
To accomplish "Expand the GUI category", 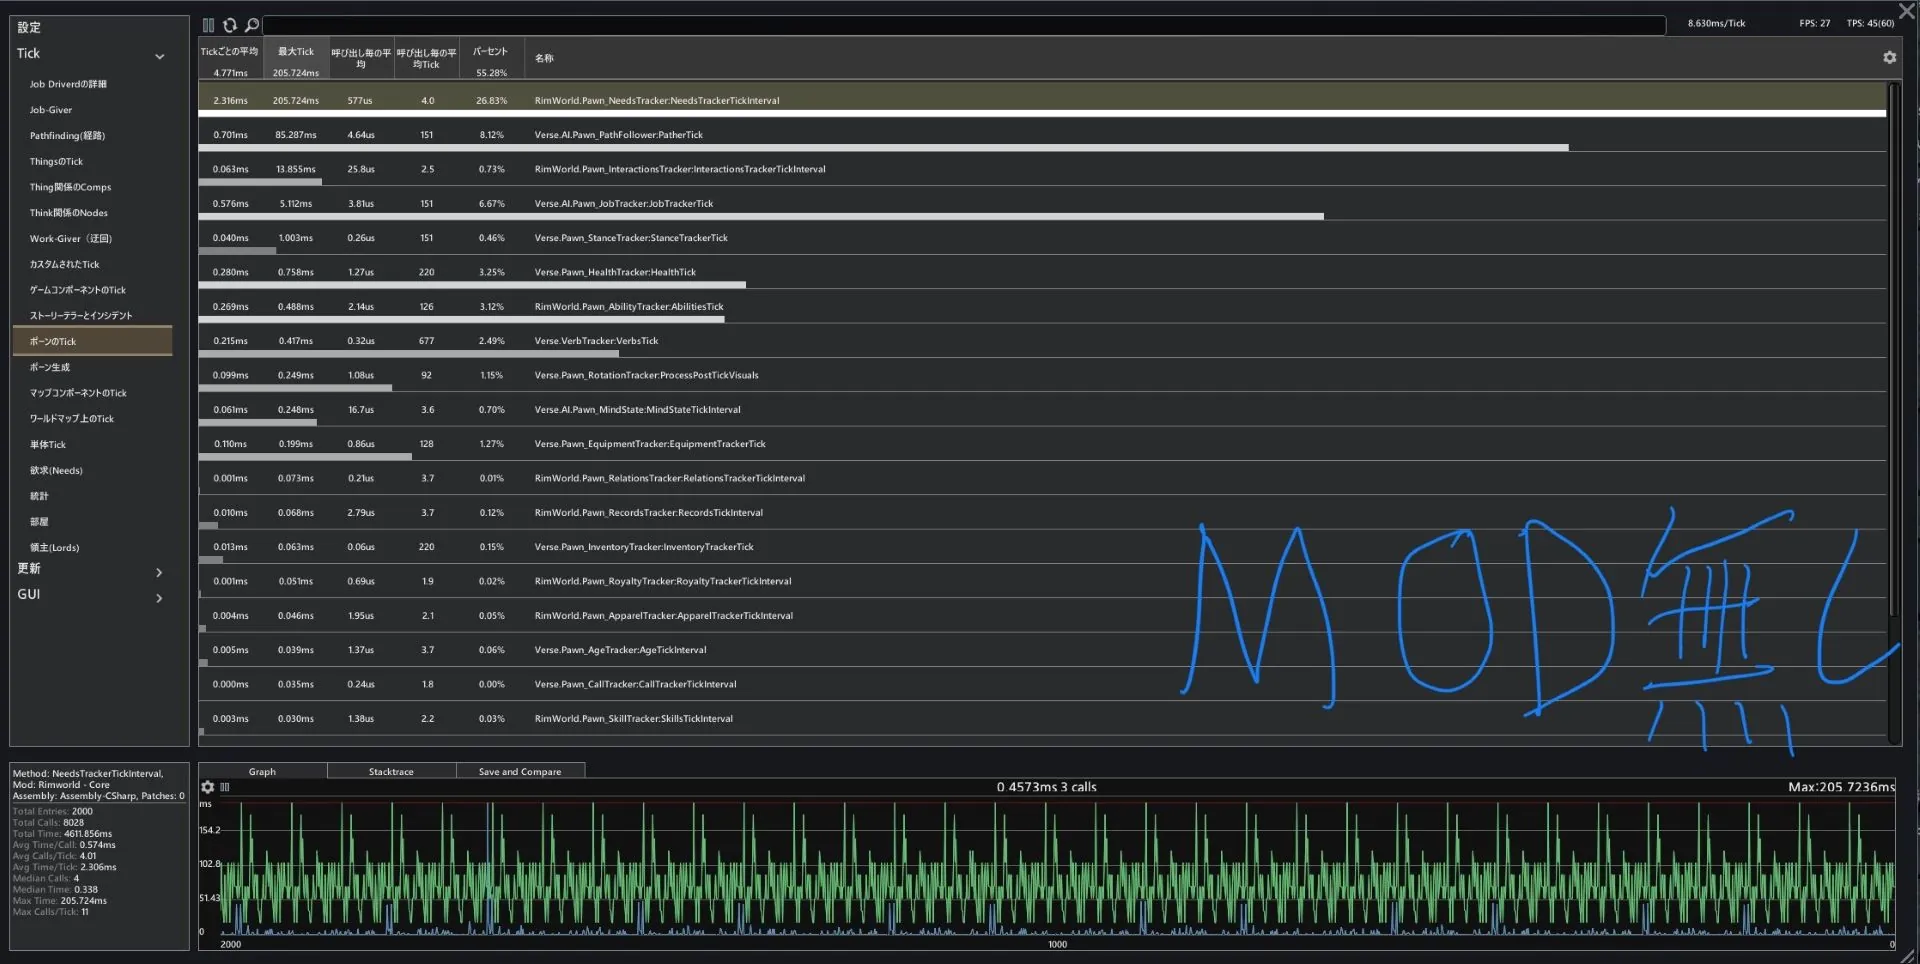I will click(159, 598).
